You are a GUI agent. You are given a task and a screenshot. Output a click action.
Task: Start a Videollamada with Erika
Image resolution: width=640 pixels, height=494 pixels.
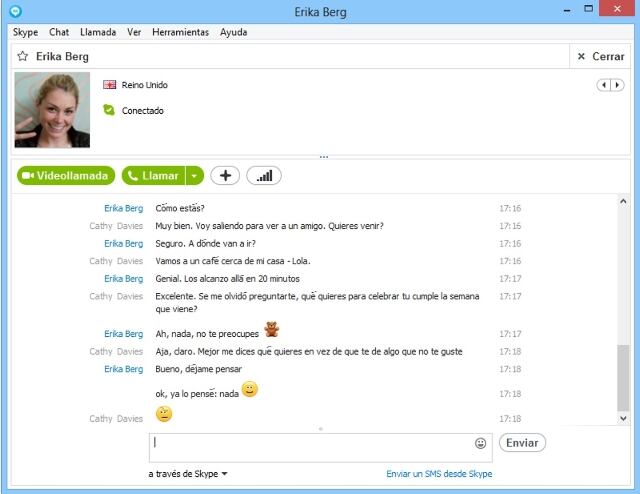pyautogui.click(x=66, y=176)
